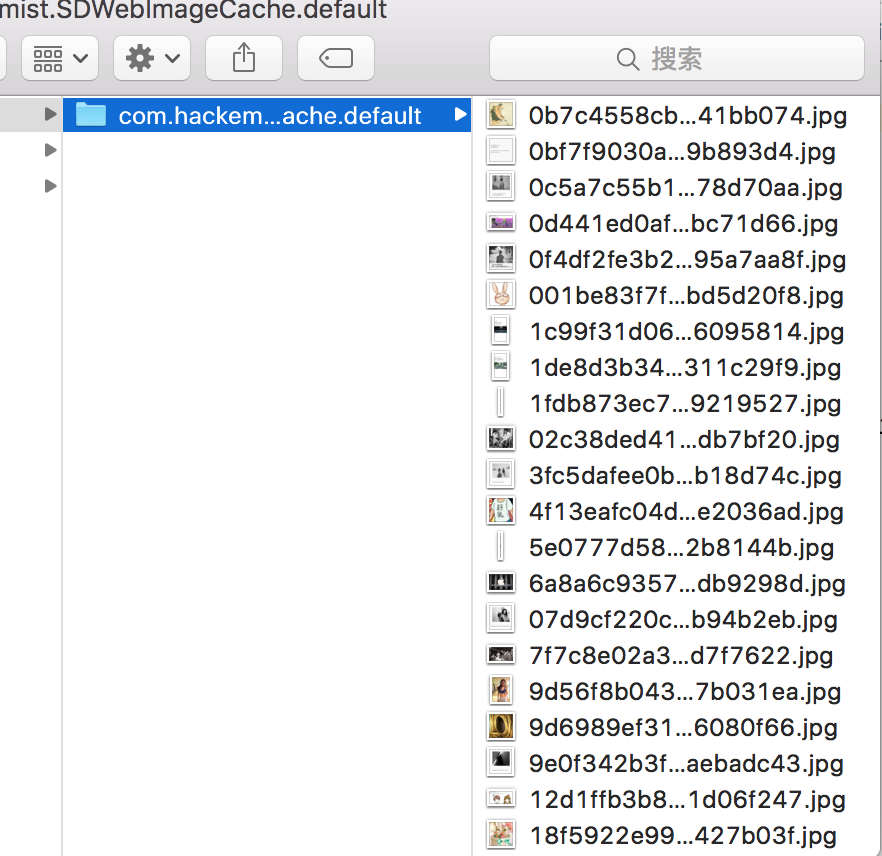Image resolution: width=882 pixels, height=856 pixels.
Task: Click thumbnail icon of 0bf7f9030a...9b893d4.jpg
Action: pos(500,151)
